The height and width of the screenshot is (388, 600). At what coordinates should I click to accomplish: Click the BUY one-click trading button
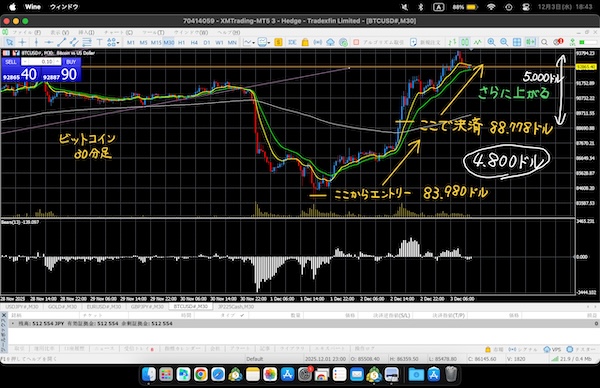click(x=71, y=62)
